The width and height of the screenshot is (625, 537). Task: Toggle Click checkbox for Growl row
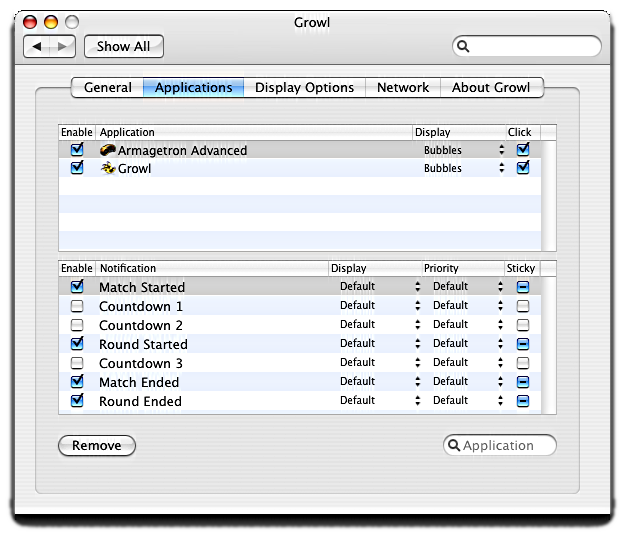coord(523,168)
